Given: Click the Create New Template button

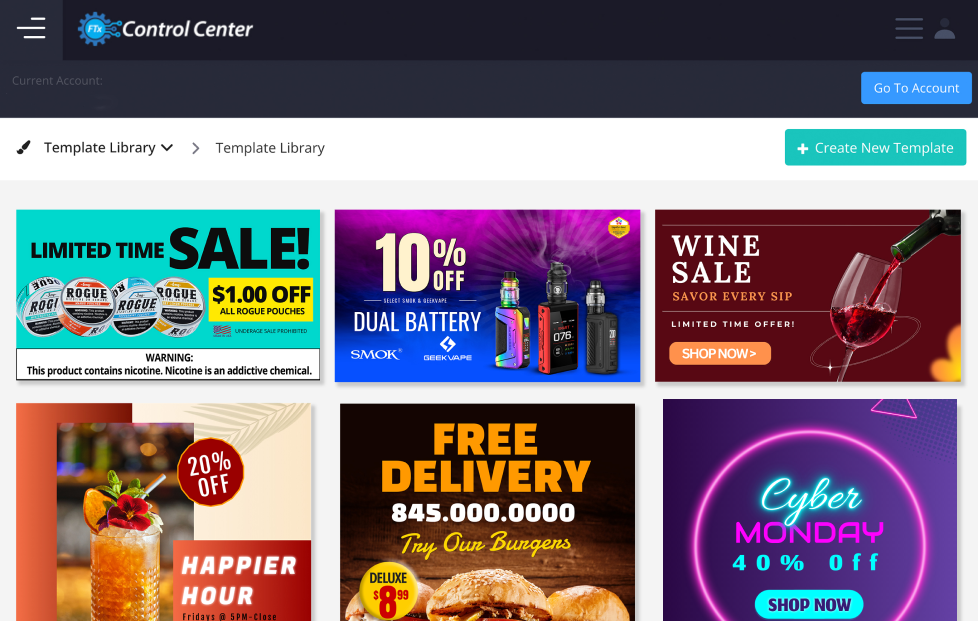Looking at the screenshot, I should tap(875, 148).
